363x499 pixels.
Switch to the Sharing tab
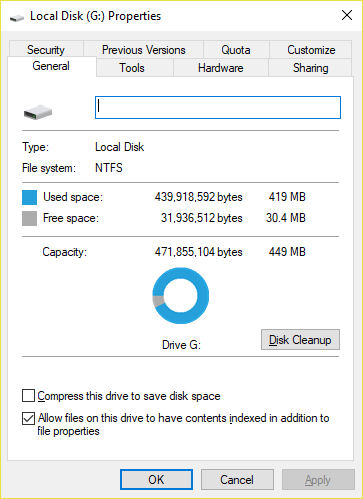coord(310,68)
